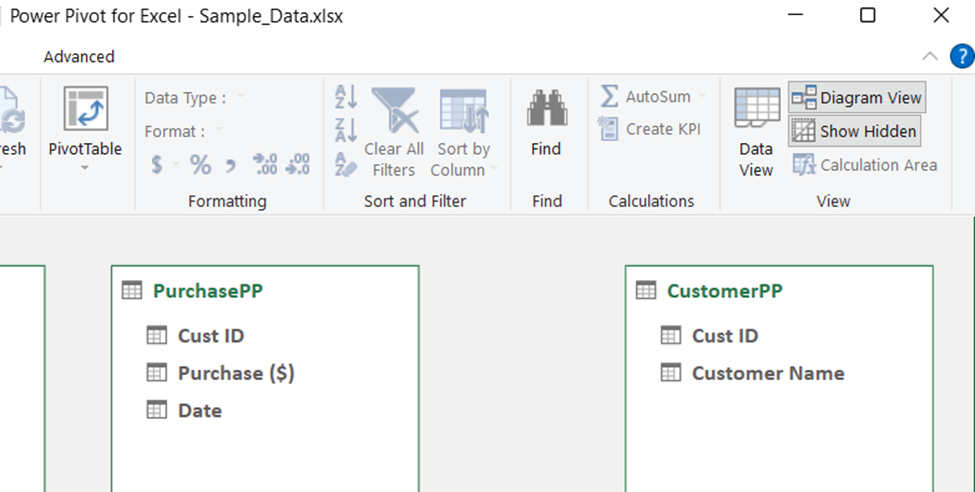Image resolution: width=975 pixels, height=492 pixels.
Task: Click the Find binoculars icon
Action: (547, 108)
